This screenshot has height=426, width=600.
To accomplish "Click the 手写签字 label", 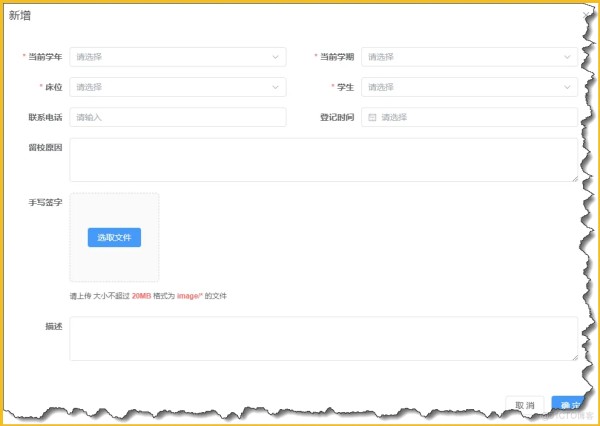I will pyautogui.click(x=45, y=202).
